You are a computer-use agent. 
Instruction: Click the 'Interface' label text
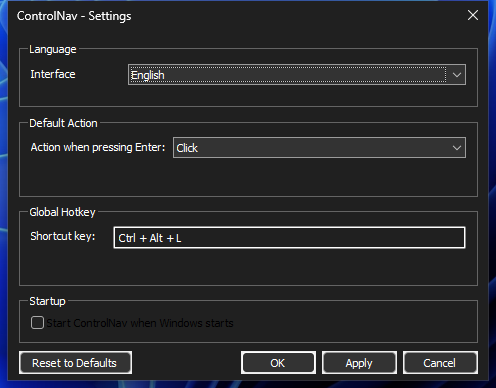point(53,74)
